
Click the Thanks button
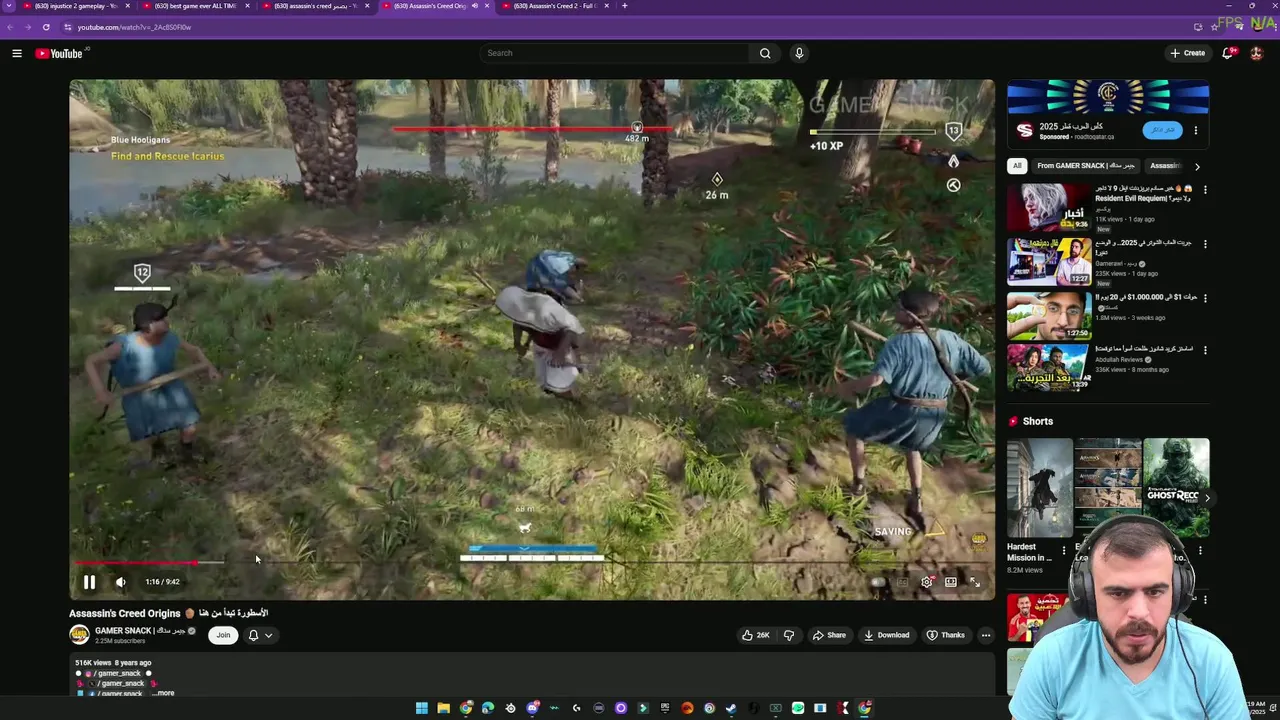(945, 635)
